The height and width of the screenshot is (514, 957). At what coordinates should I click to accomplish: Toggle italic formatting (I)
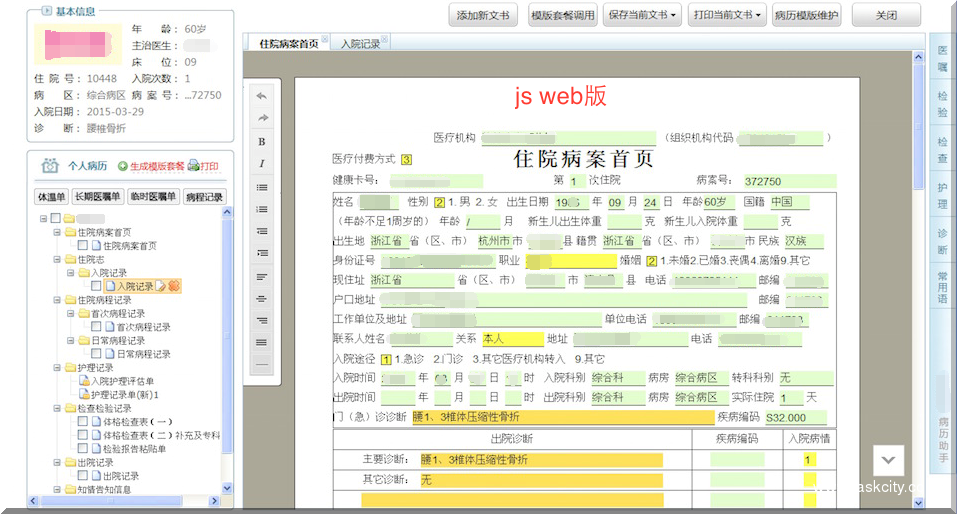(262, 164)
